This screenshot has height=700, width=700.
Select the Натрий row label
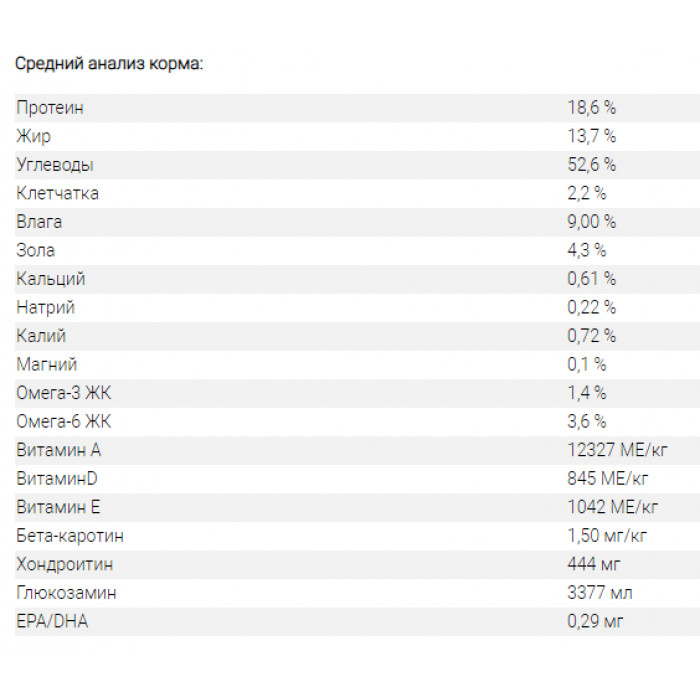(x=45, y=307)
